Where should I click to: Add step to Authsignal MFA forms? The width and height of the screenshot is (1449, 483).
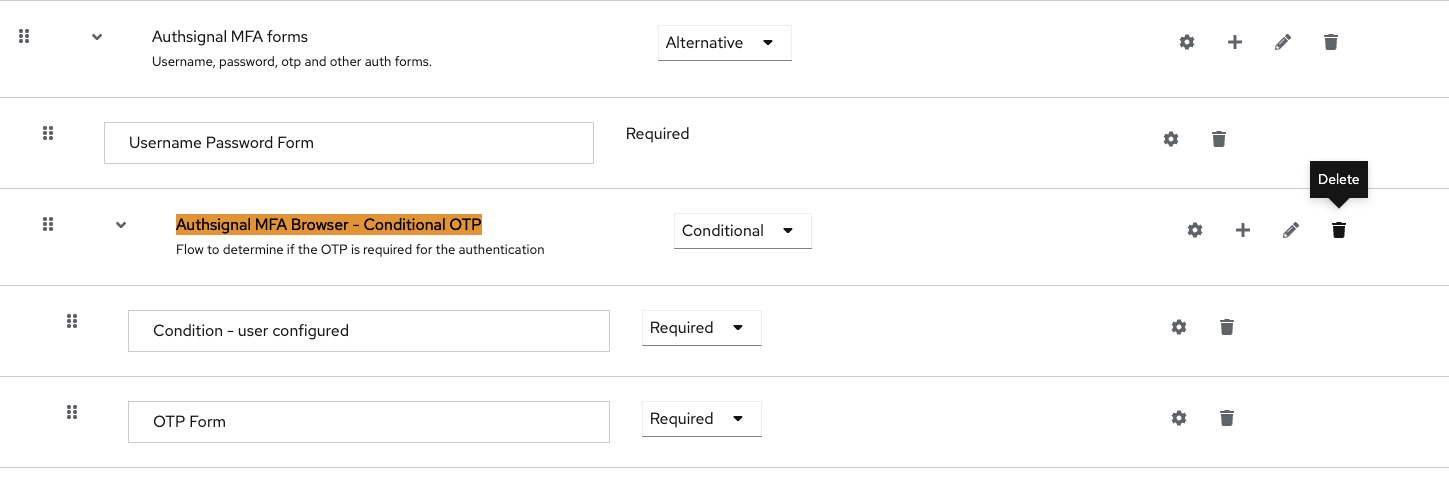click(x=1235, y=42)
